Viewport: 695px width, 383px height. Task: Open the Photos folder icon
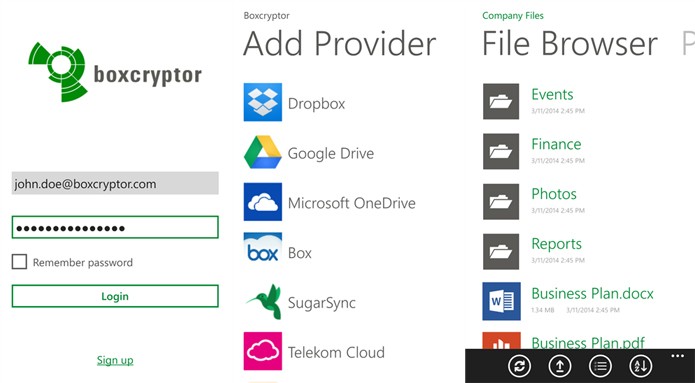(501, 202)
